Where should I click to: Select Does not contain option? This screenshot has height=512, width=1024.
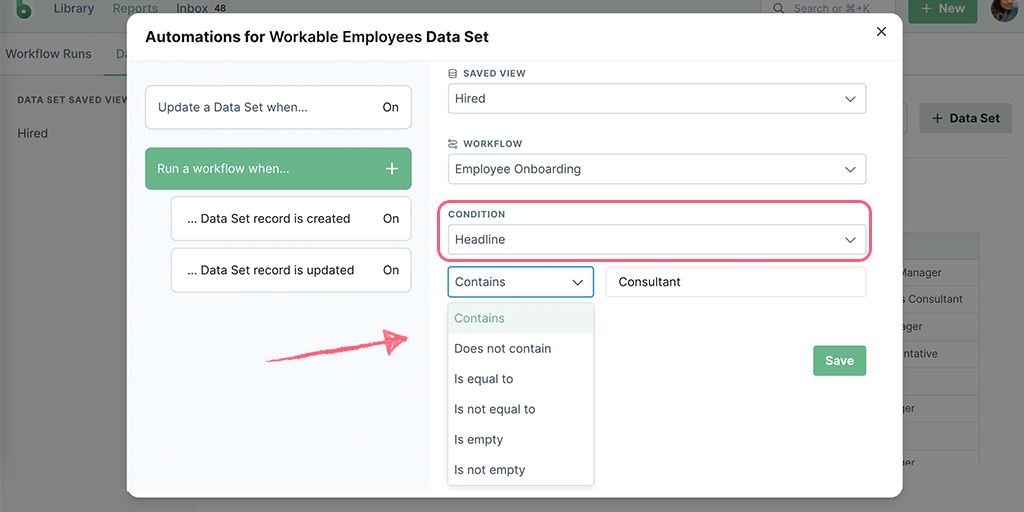[520, 349]
